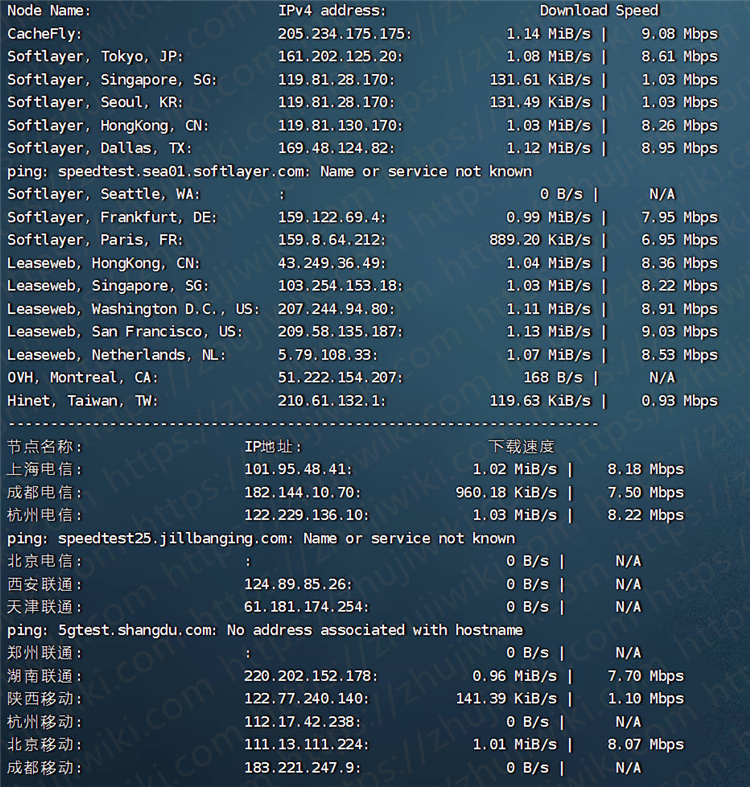Click the "节点名称:" header
This screenshot has height=787, width=750.
[x=45, y=447]
